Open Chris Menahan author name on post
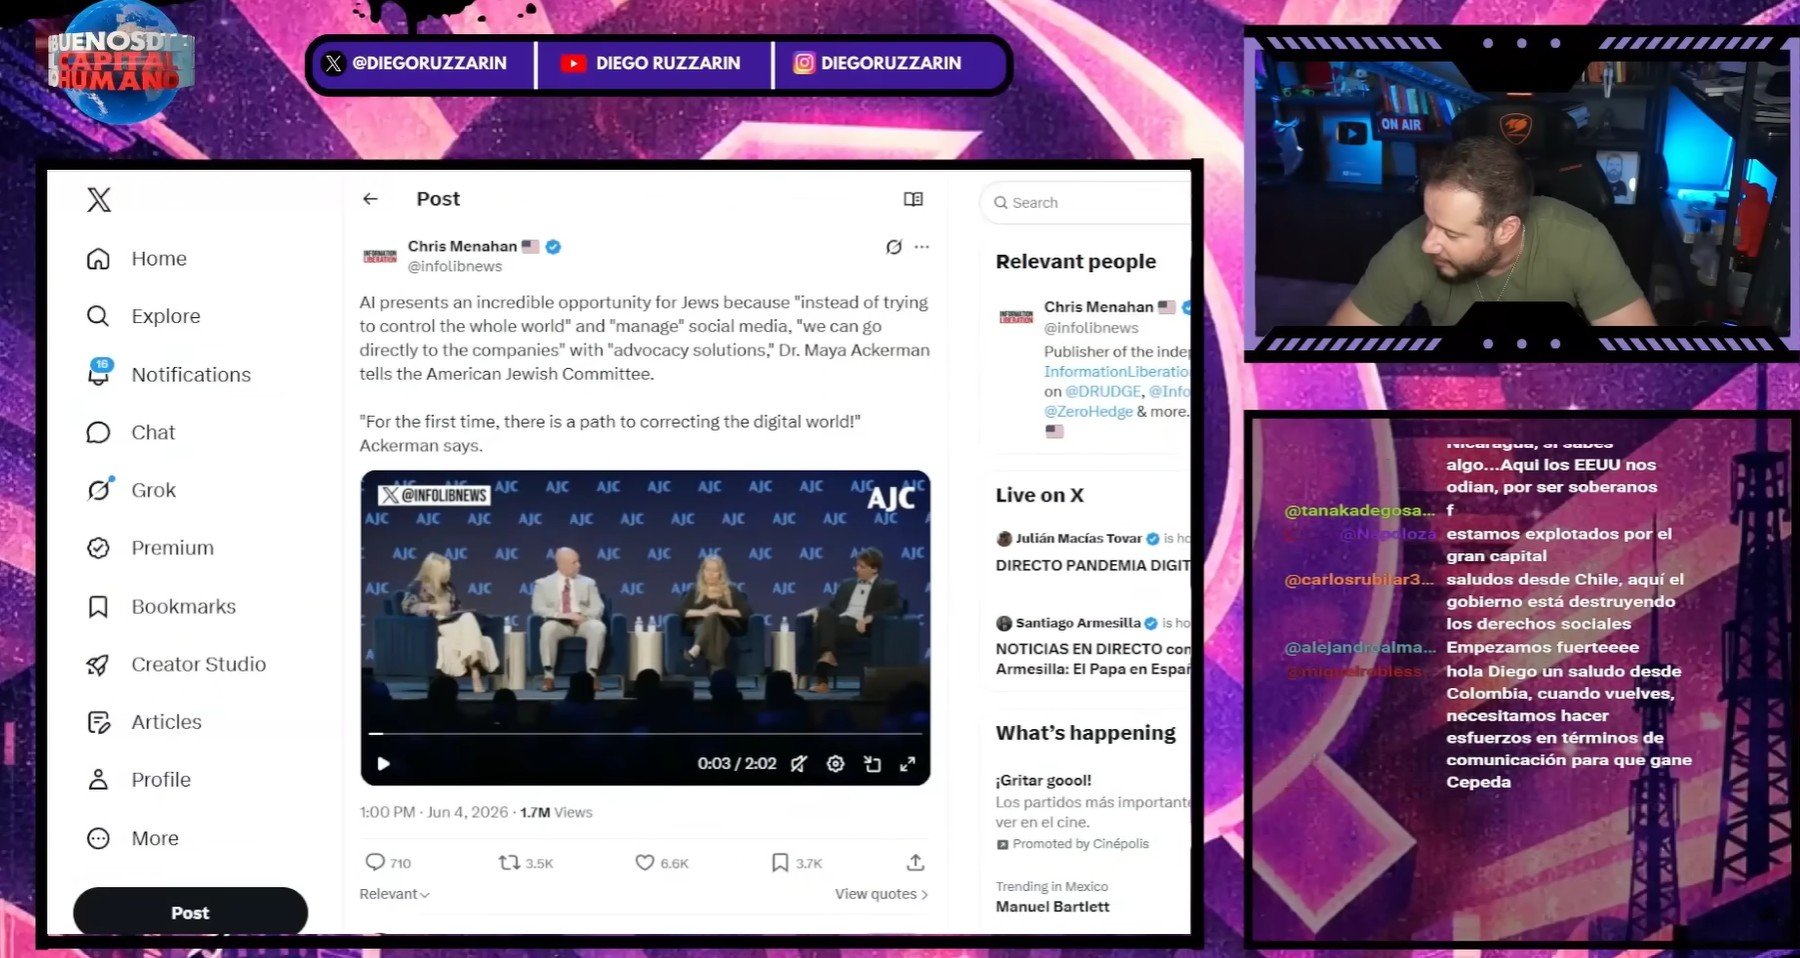Screen dimensions: 1800x958 462,246
